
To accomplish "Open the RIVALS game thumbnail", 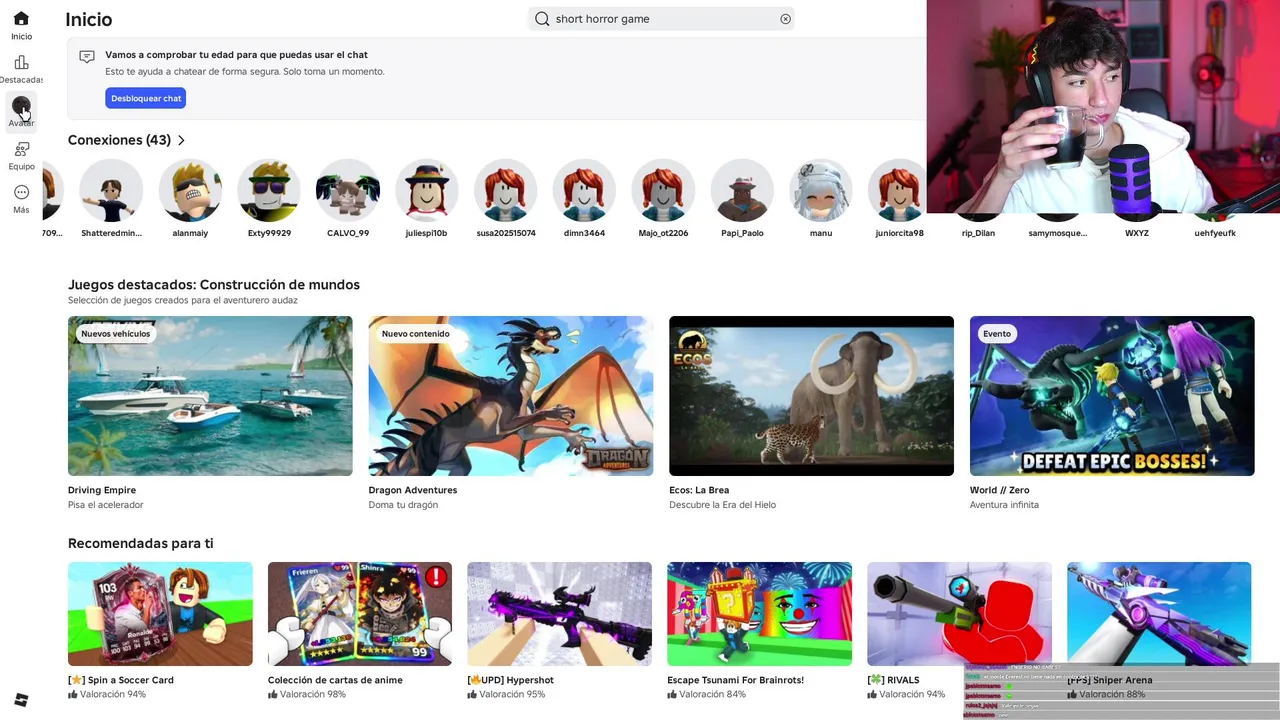I will (960, 614).
